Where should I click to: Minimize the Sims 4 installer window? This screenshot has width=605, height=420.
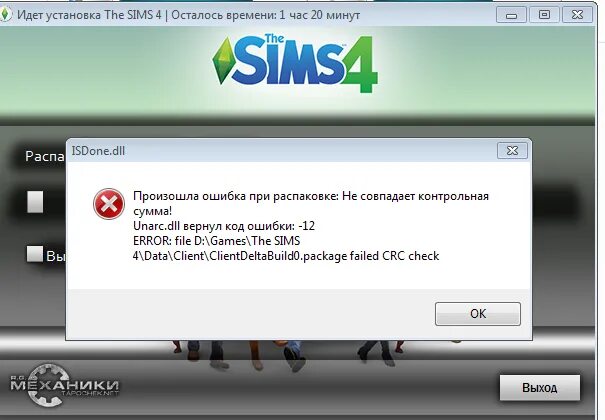coord(511,15)
